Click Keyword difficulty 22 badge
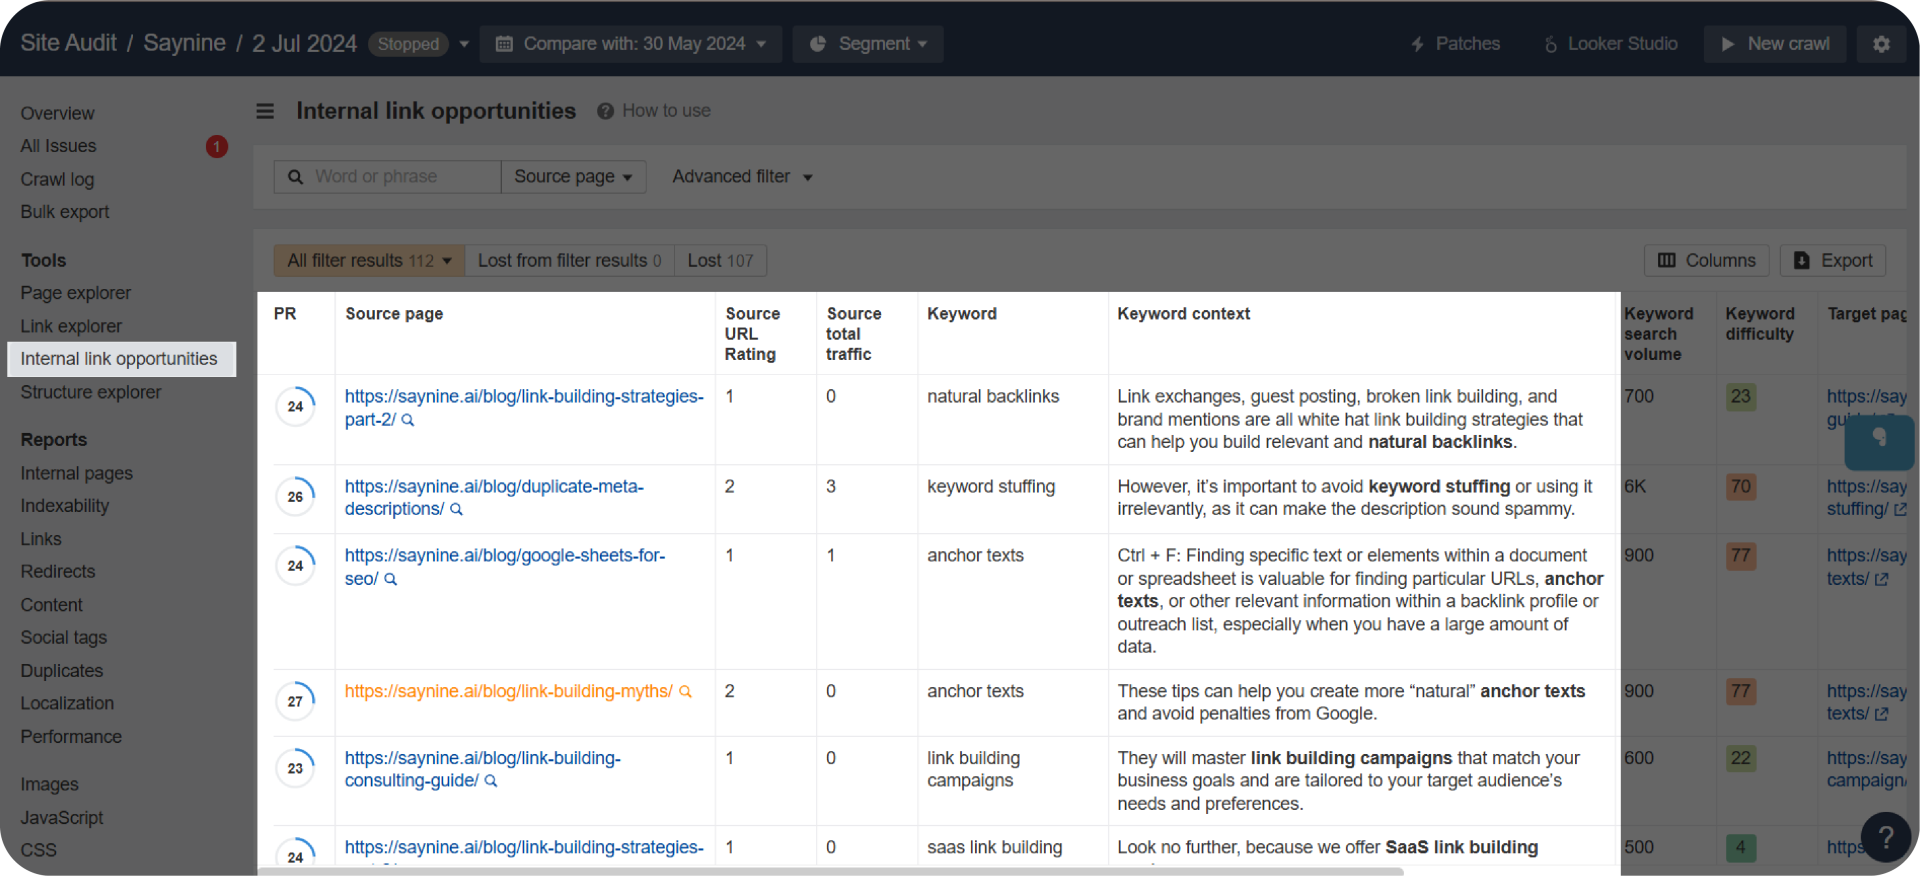Image resolution: width=1920 pixels, height=876 pixels. pyautogui.click(x=1741, y=759)
